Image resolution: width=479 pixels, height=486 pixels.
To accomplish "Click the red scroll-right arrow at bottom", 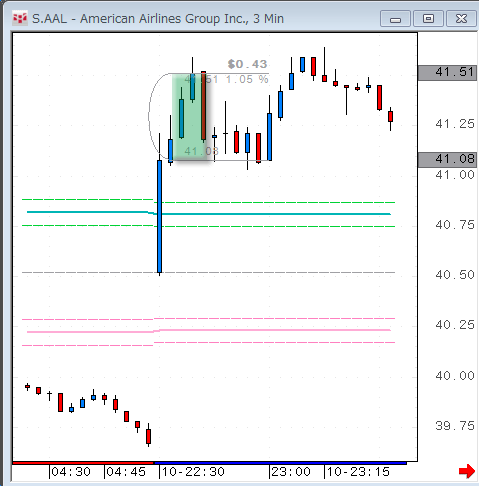I will (x=467, y=471).
